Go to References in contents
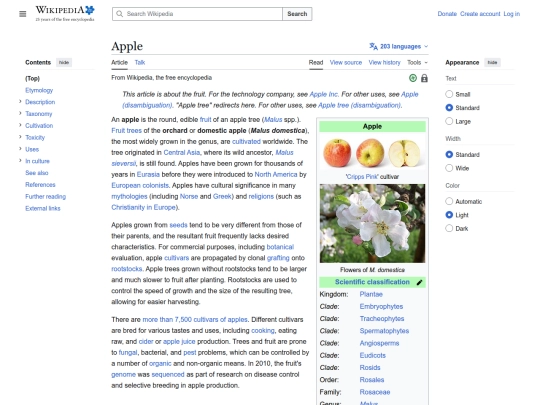The height and width of the screenshot is (405, 540). coord(40,185)
